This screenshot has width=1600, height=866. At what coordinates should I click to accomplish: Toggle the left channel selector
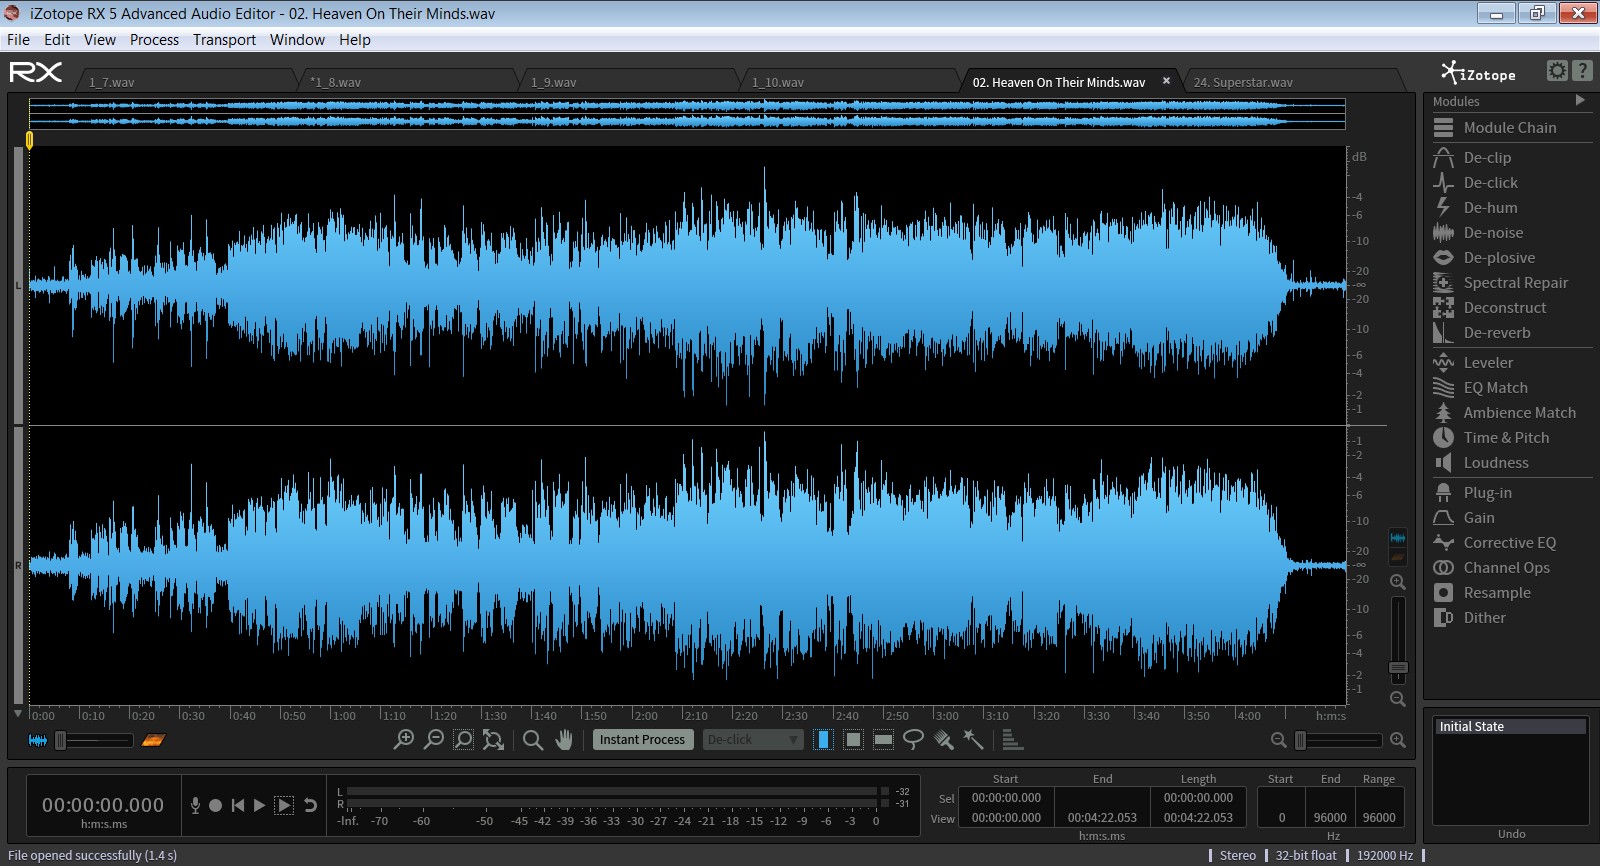(x=17, y=285)
